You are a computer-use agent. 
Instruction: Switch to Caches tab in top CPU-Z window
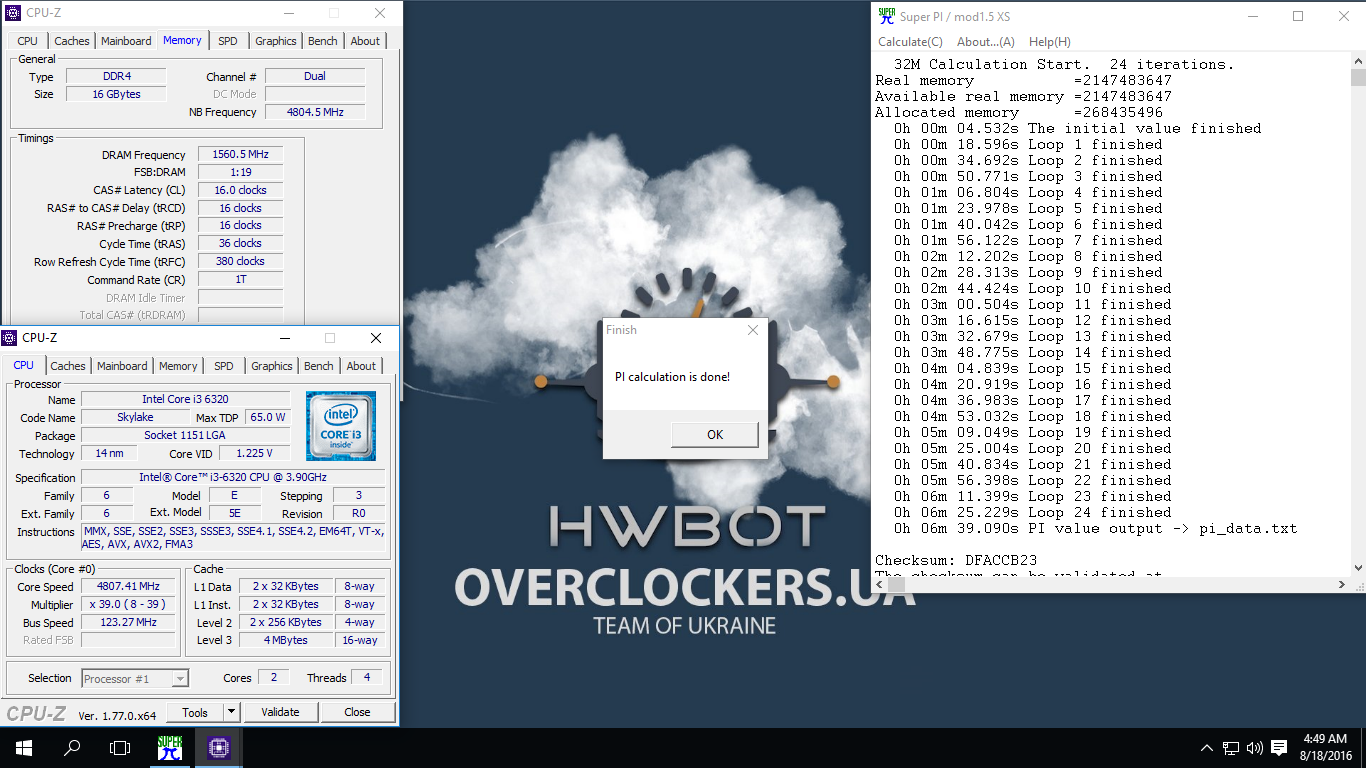[x=72, y=41]
